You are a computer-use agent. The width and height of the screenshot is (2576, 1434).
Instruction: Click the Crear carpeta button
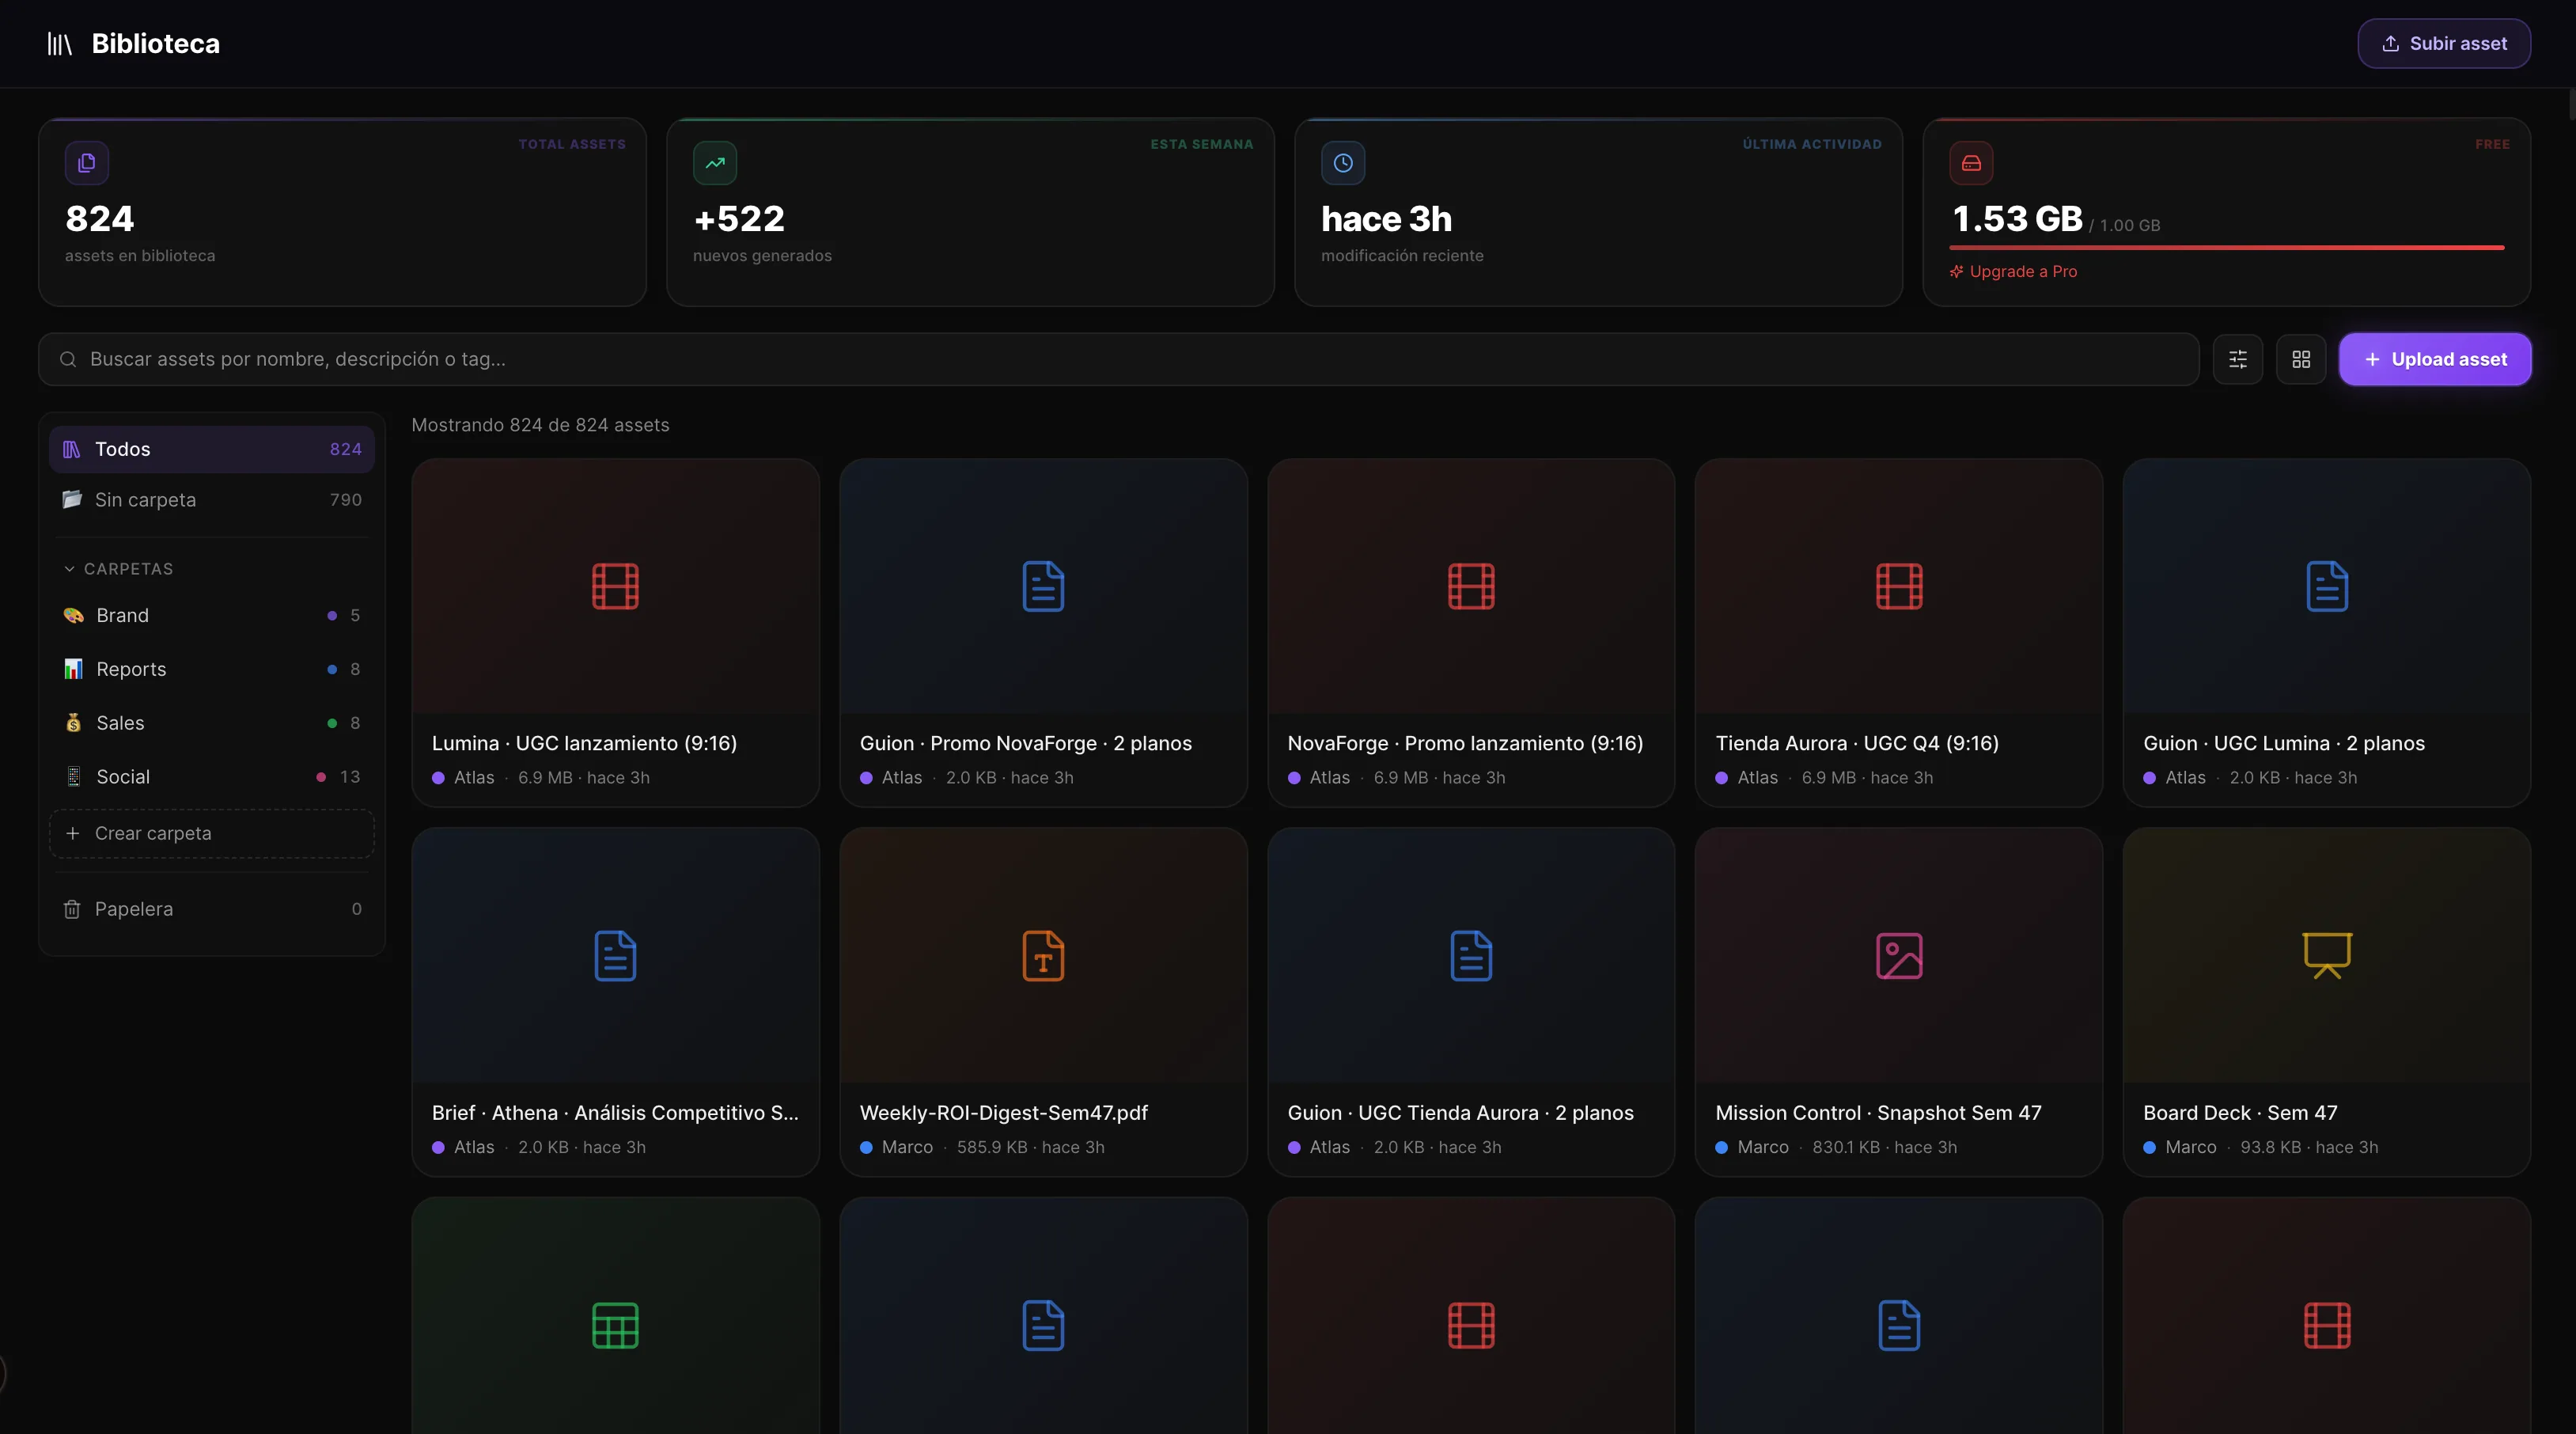click(212, 834)
